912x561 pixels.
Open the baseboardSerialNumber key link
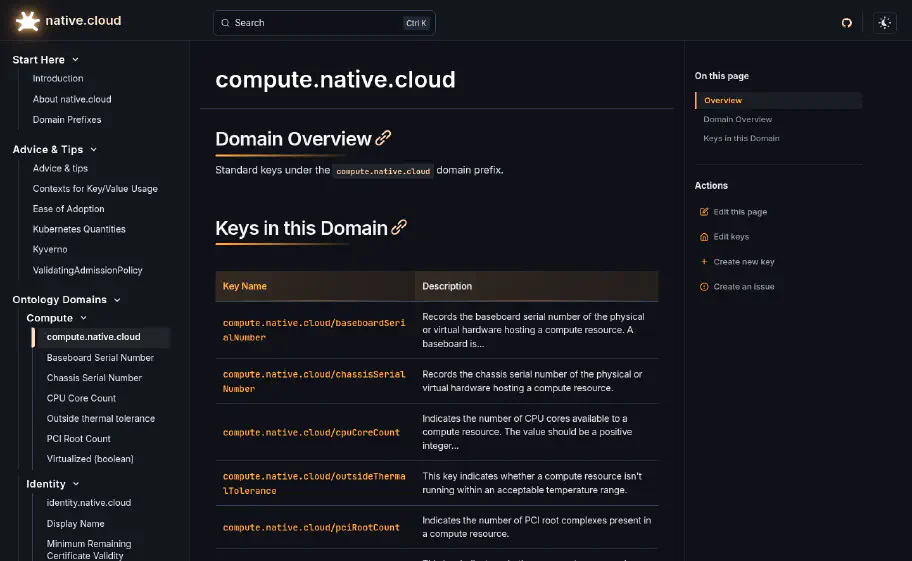(314, 330)
